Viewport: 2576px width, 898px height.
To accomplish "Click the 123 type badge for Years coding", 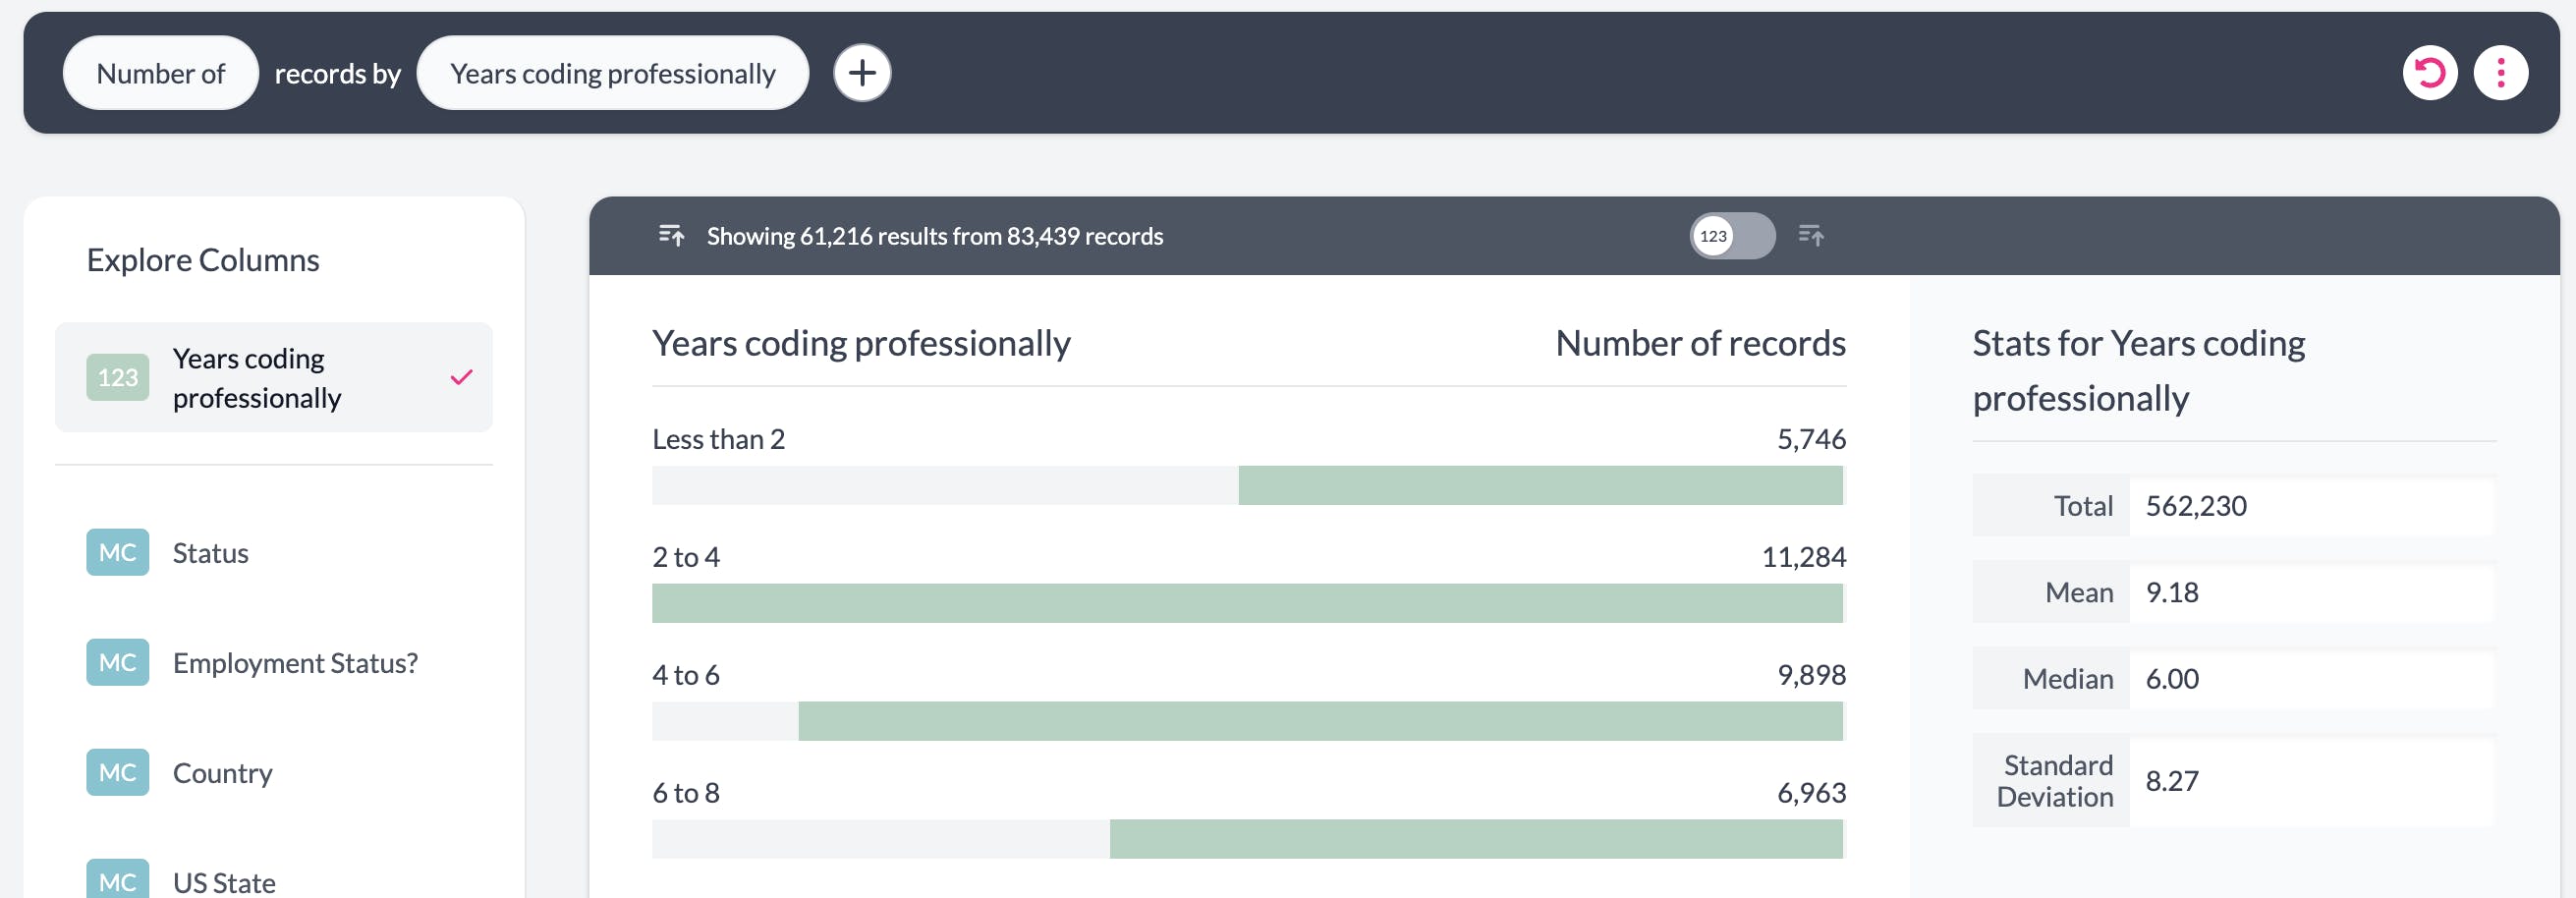I will [117, 377].
